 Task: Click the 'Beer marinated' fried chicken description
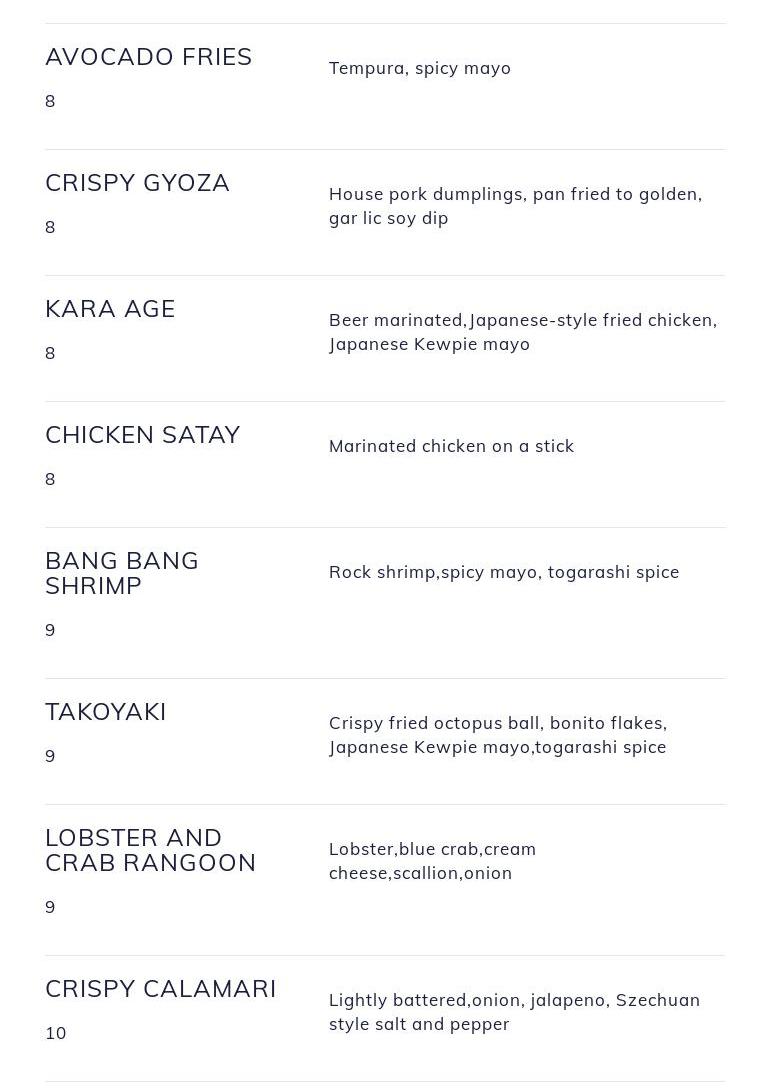(523, 332)
